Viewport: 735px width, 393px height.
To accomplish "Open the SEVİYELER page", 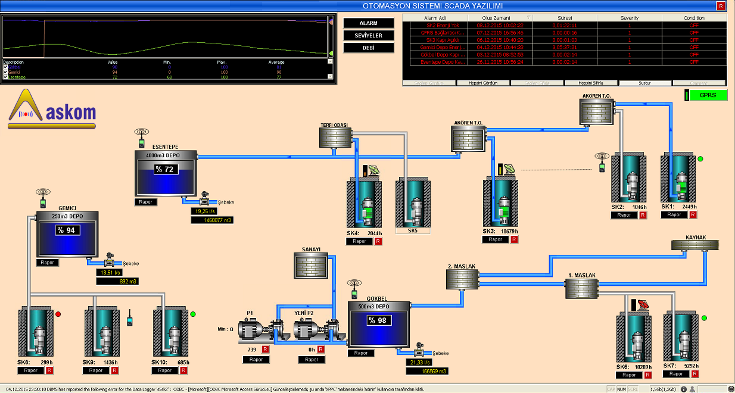I will (x=368, y=35).
